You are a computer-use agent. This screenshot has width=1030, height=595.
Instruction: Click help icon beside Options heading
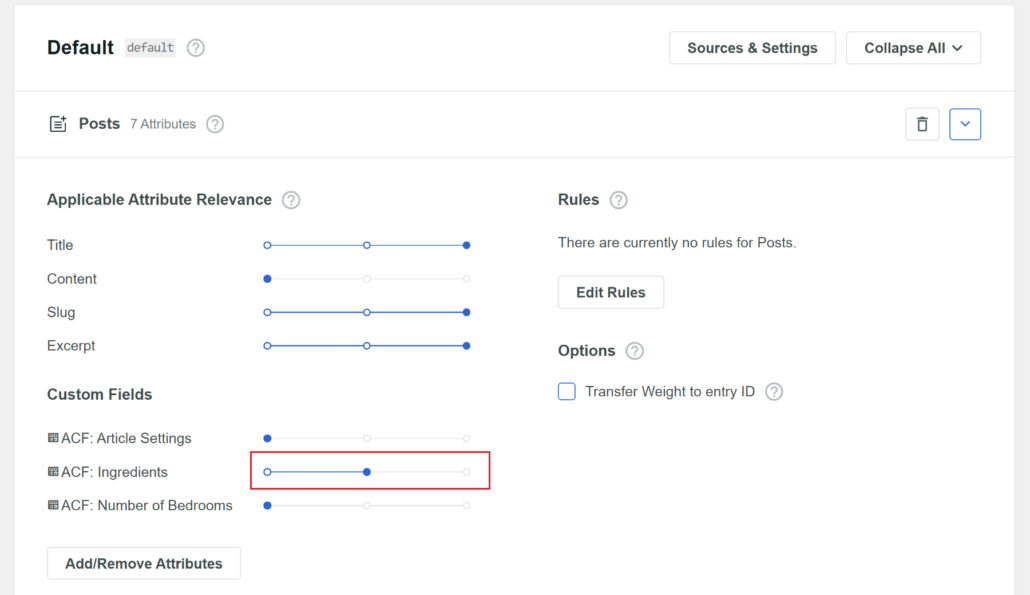click(635, 351)
